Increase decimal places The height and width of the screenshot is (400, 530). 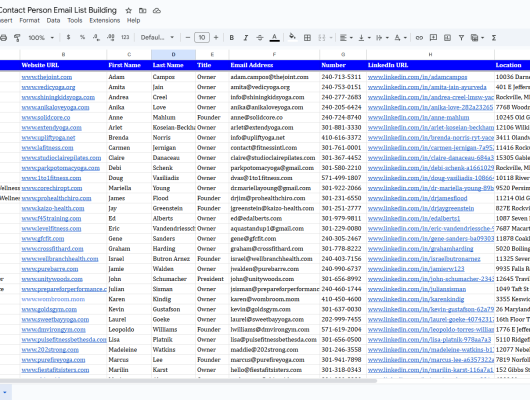click(x=111, y=37)
